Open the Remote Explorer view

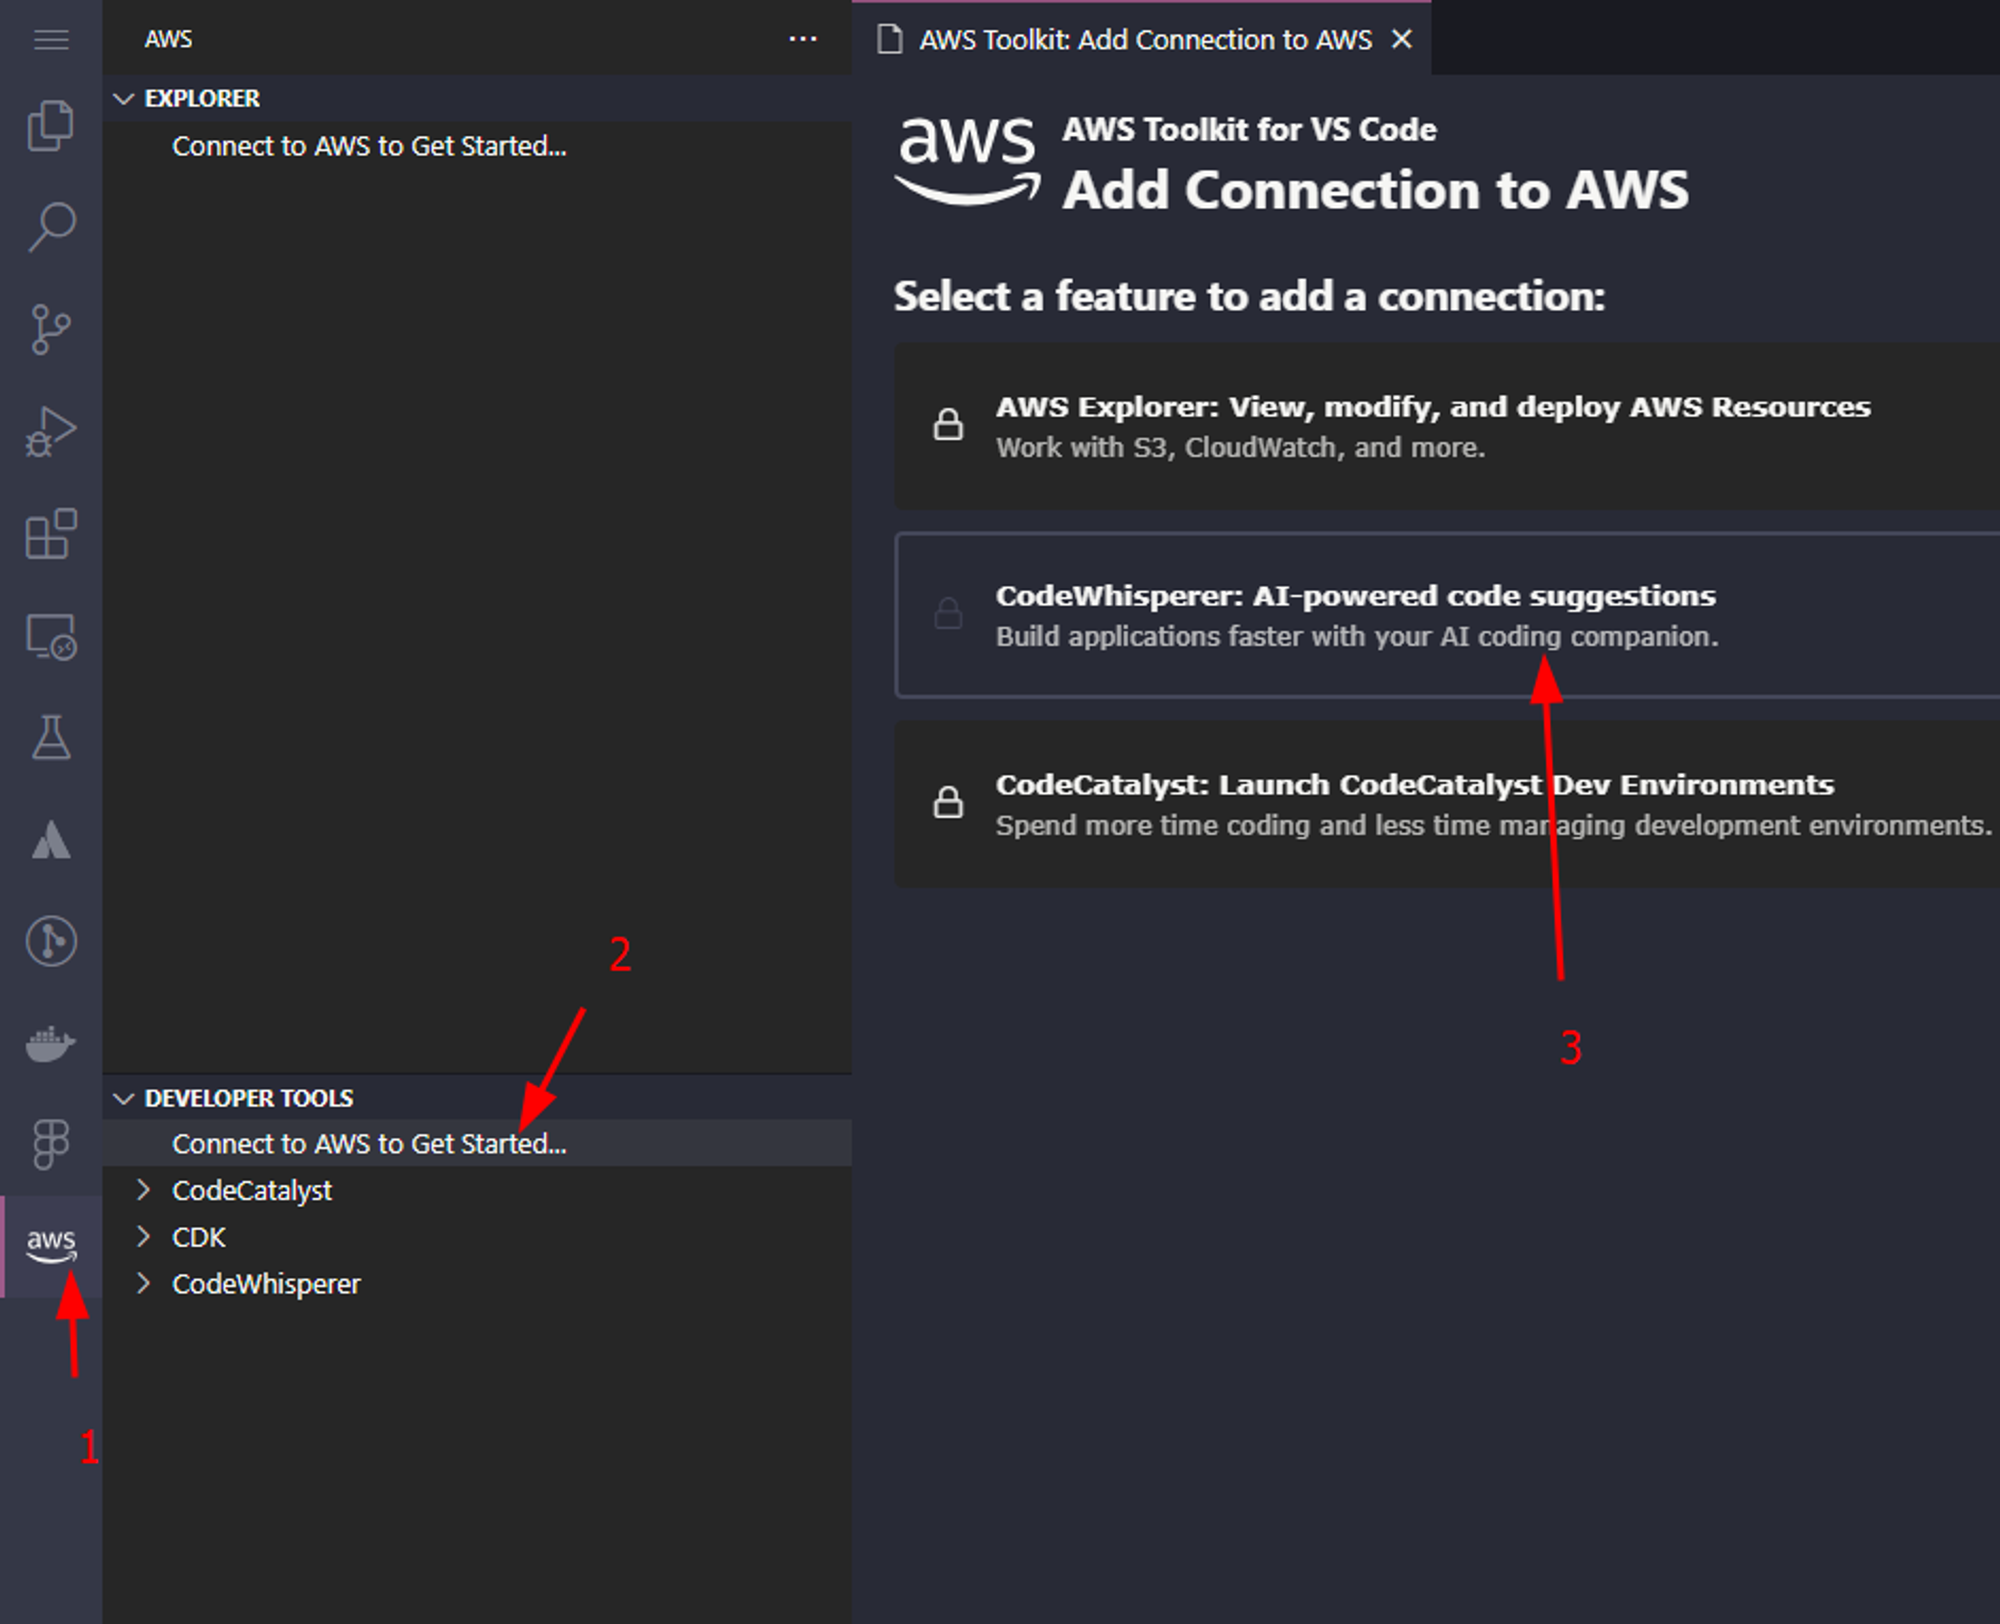point(51,636)
